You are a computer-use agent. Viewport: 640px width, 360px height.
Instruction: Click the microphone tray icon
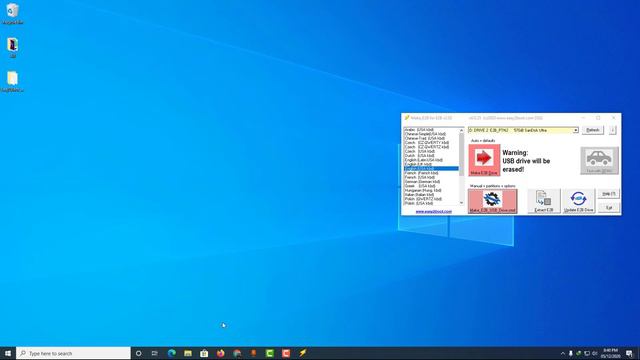571,353
